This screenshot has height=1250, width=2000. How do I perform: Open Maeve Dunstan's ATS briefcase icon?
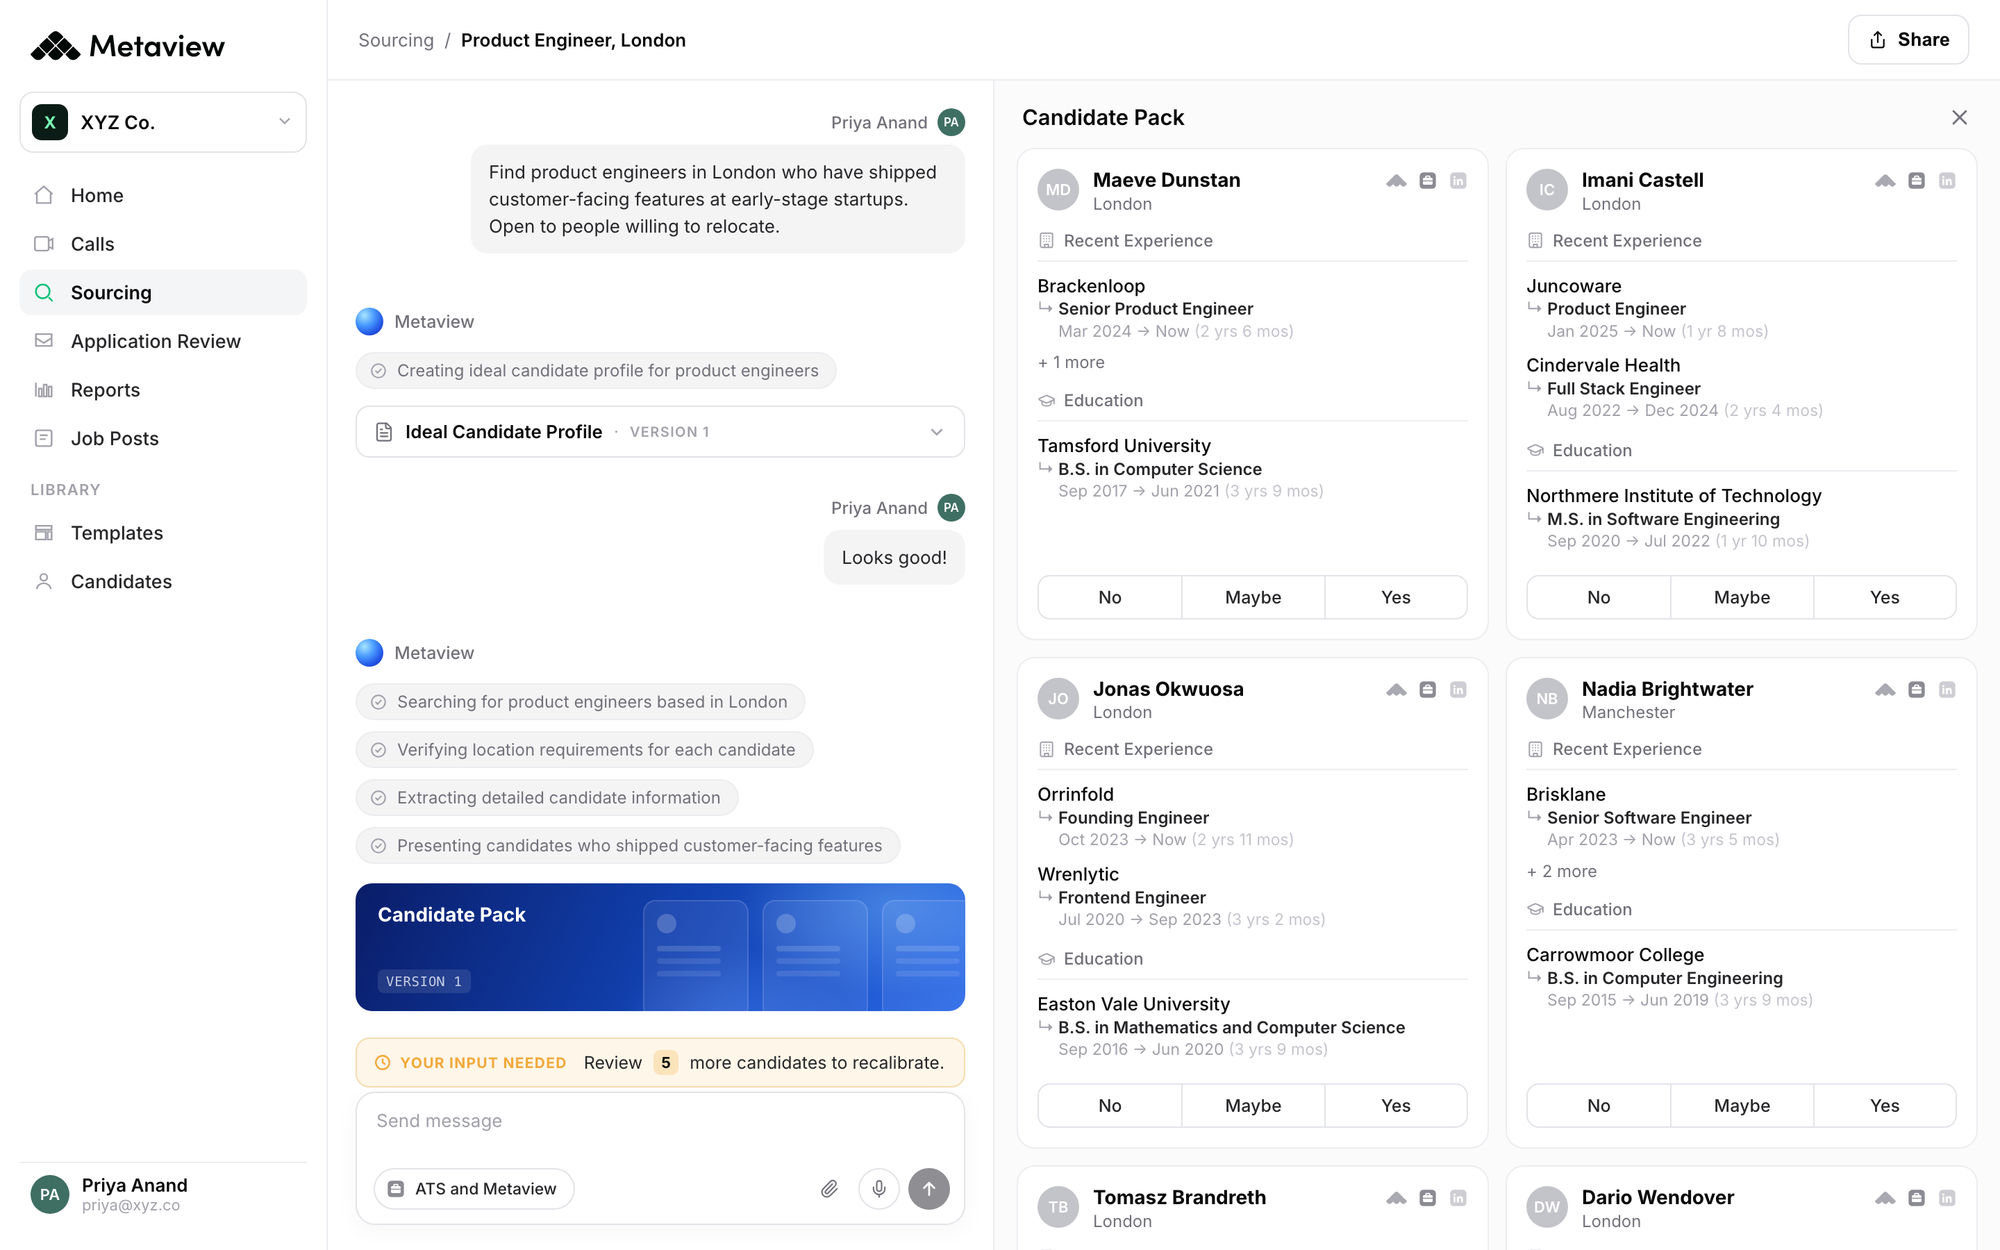(1428, 181)
